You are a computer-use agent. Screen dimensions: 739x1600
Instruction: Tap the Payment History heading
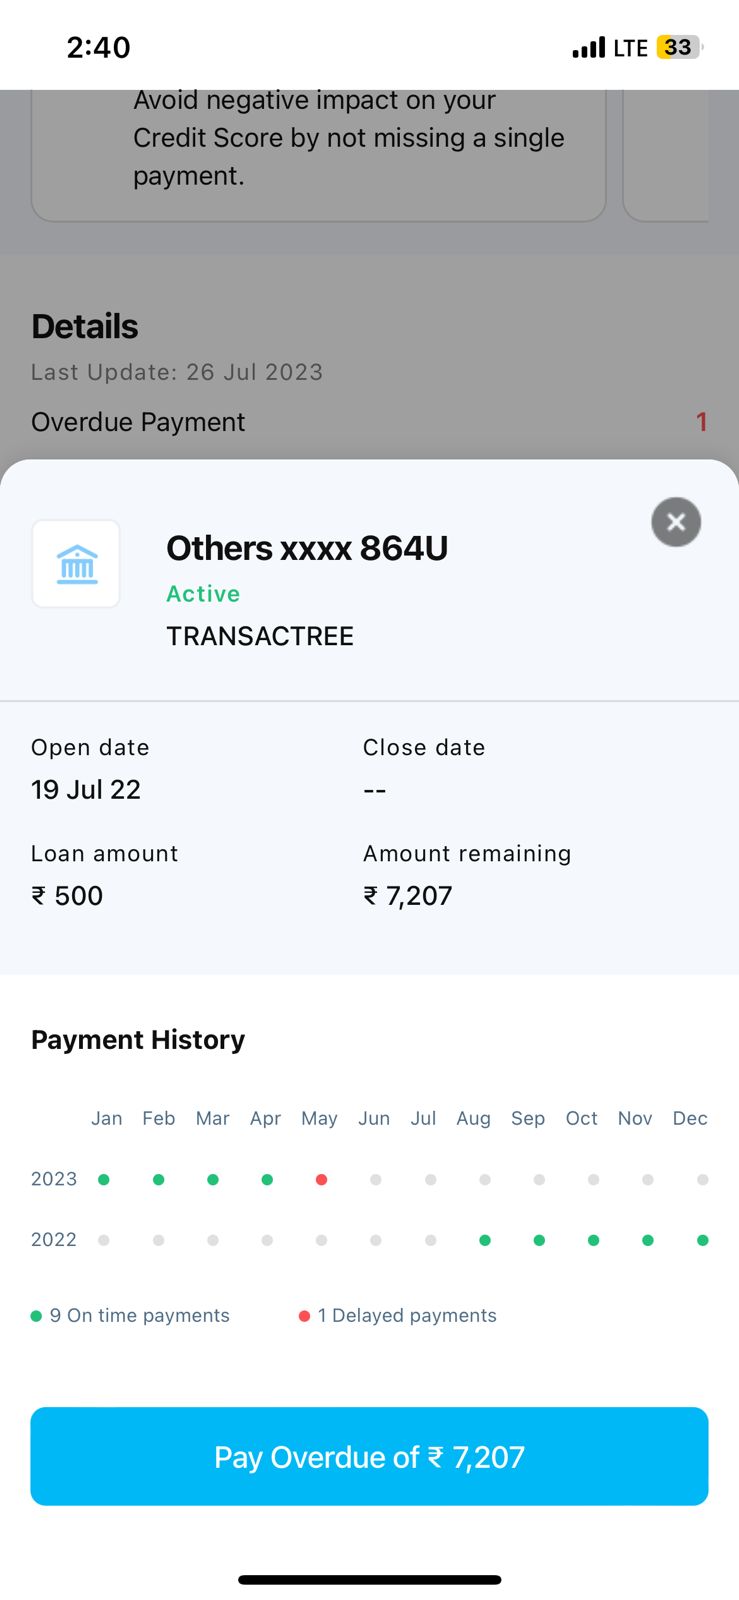coord(138,1040)
